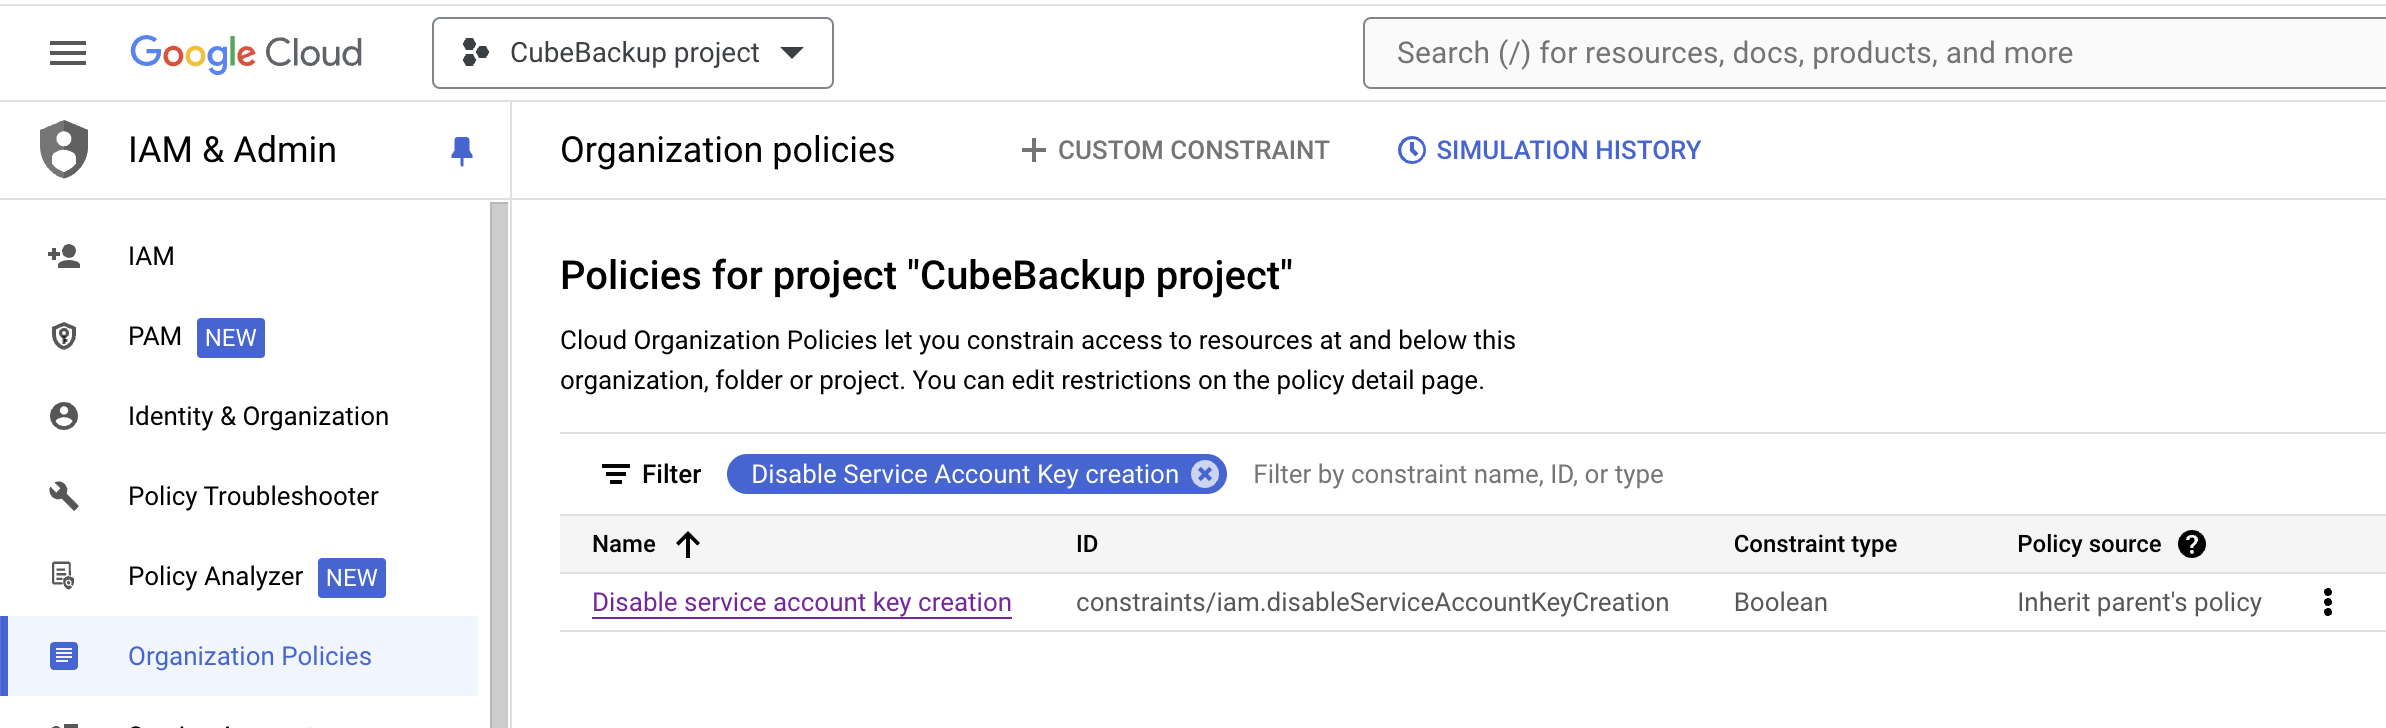Click the search resources input field
Viewport: 2386px width, 728px height.
click(x=1874, y=53)
